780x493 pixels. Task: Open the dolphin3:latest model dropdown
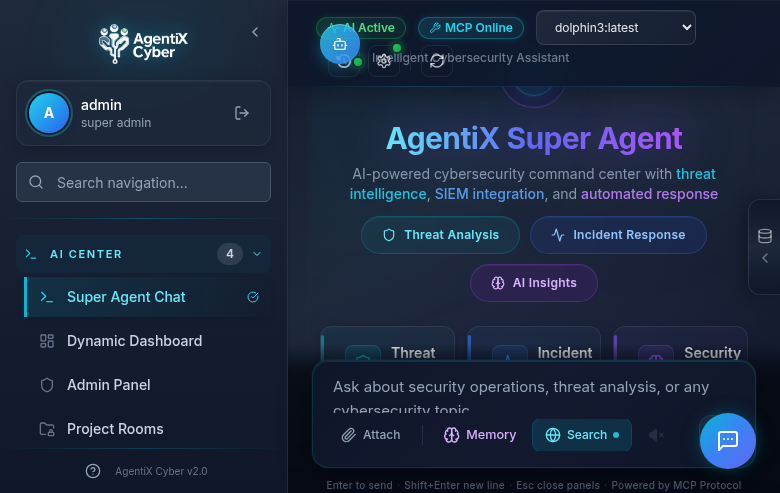pyautogui.click(x=615, y=28)
